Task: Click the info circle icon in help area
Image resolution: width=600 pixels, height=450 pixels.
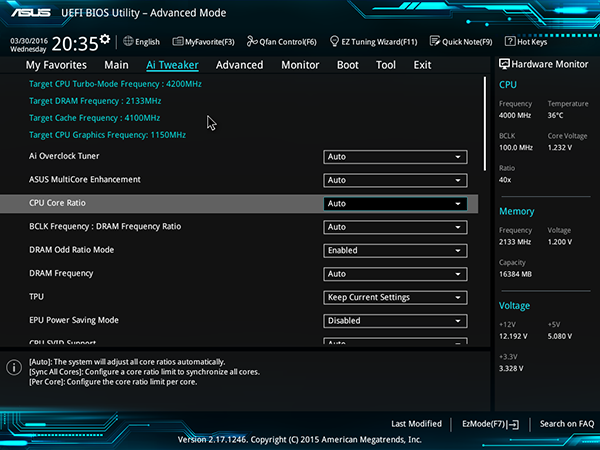Action: (14, 368)
